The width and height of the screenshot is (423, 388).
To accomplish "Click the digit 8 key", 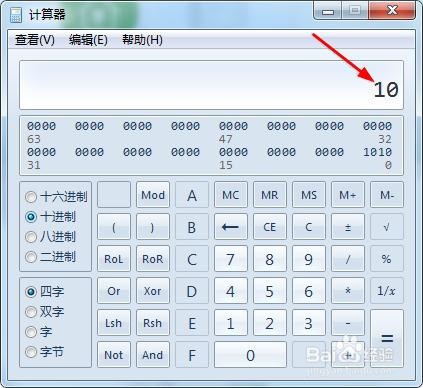I will (270, 259).
